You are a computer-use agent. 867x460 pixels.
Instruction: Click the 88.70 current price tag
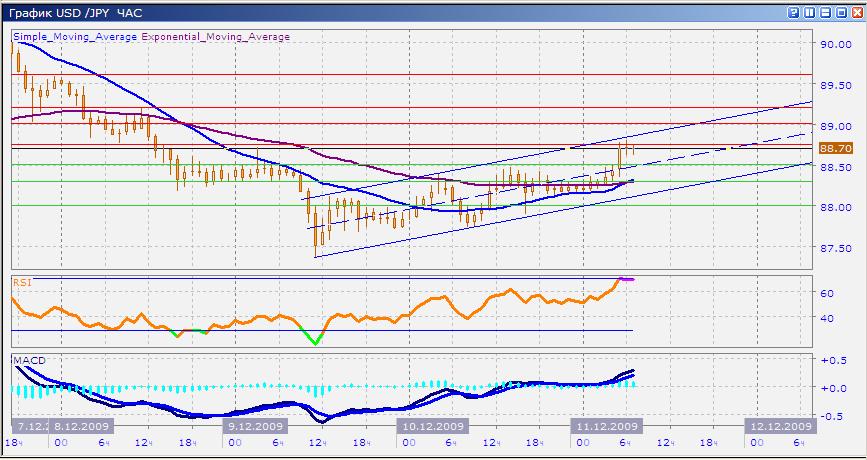[x=834, y=148]
